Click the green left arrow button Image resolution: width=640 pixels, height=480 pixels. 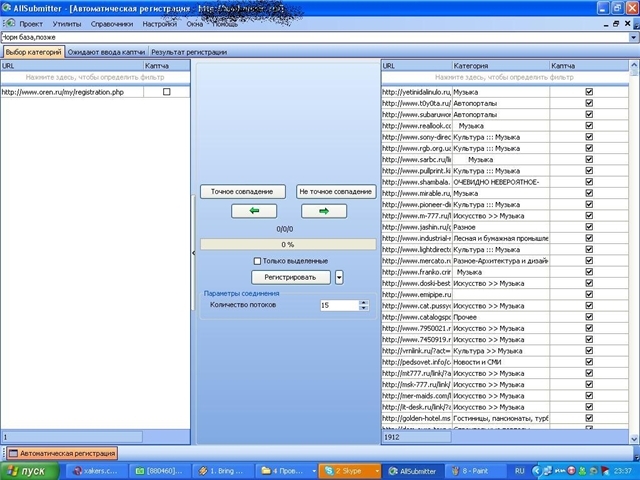[x=254, y=211]
